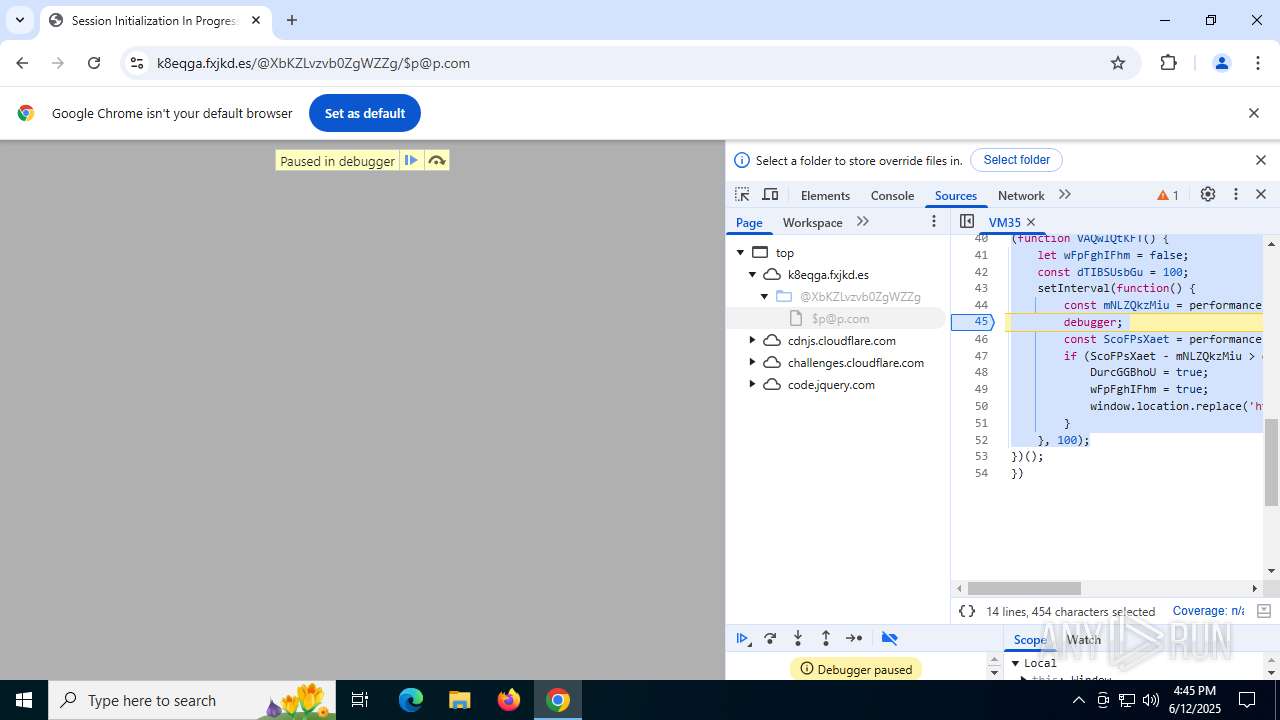Step out of current function

click(826, 638)
